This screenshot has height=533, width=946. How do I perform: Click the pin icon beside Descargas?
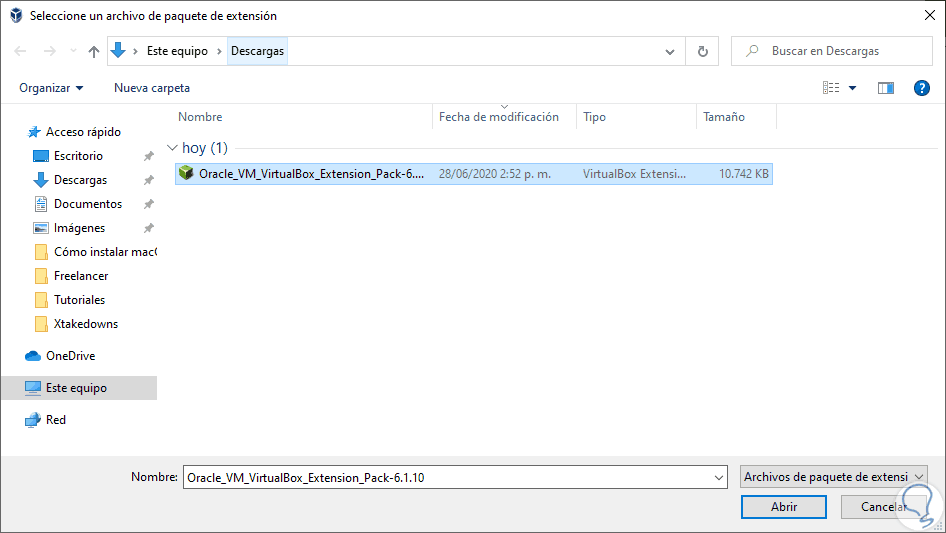click(x=148, y=180)
